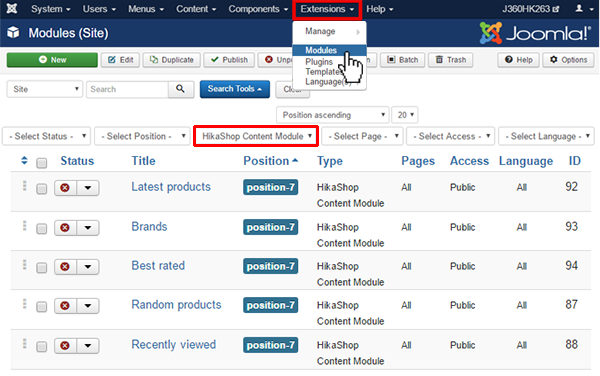The image size is (600, 376).
Task: Open the user account icon menu
Action: [x=584, y=8]
